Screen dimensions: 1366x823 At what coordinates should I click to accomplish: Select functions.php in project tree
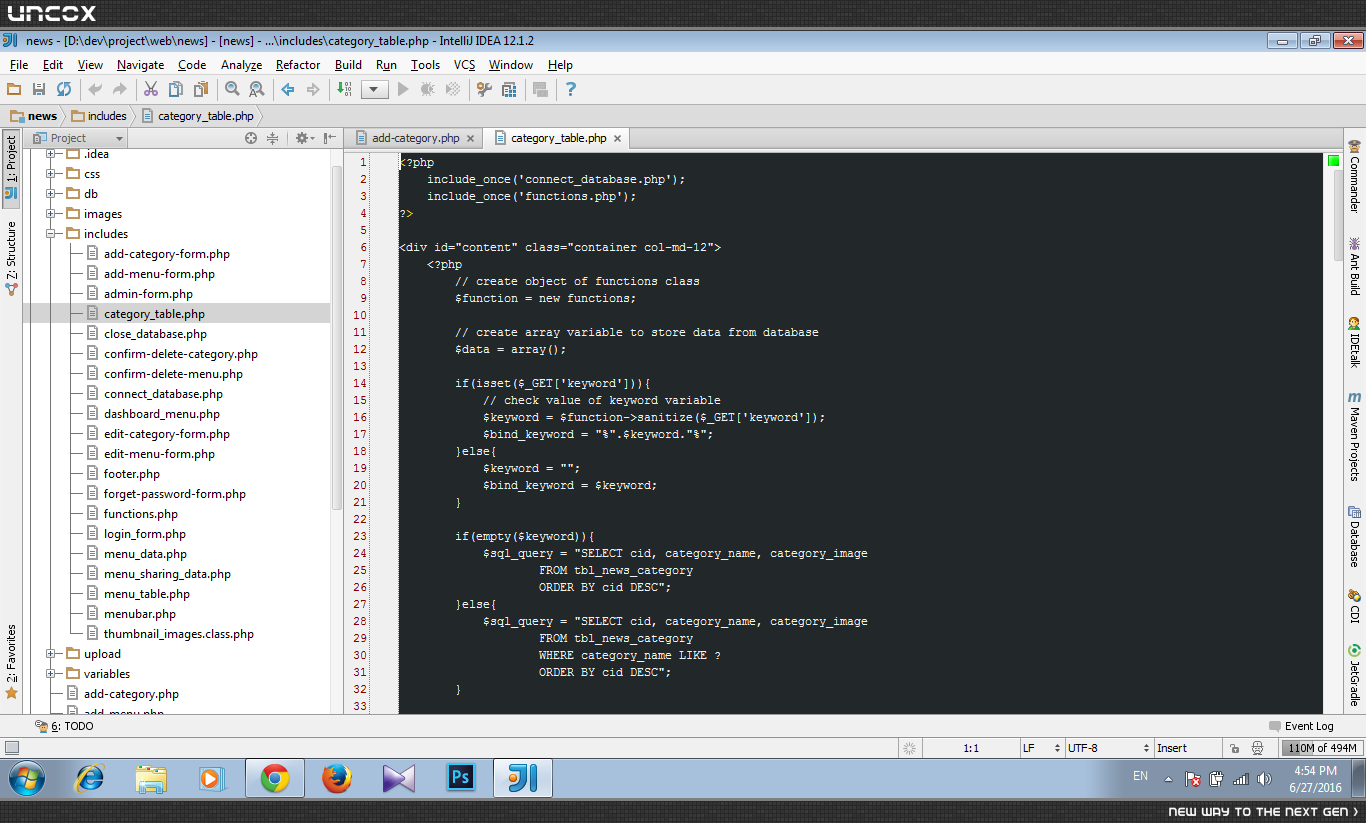[x=141, y=514]
